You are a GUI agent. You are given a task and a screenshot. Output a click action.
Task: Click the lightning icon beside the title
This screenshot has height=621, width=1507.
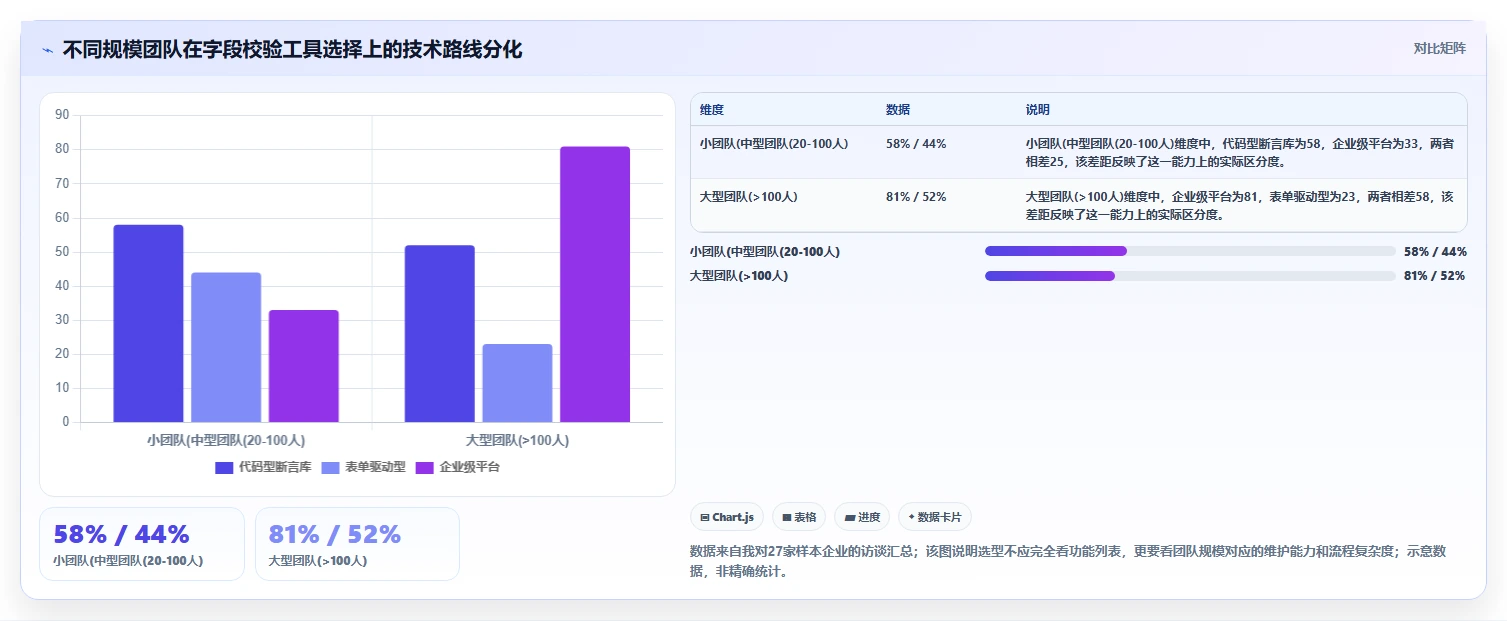coord(48,50)
